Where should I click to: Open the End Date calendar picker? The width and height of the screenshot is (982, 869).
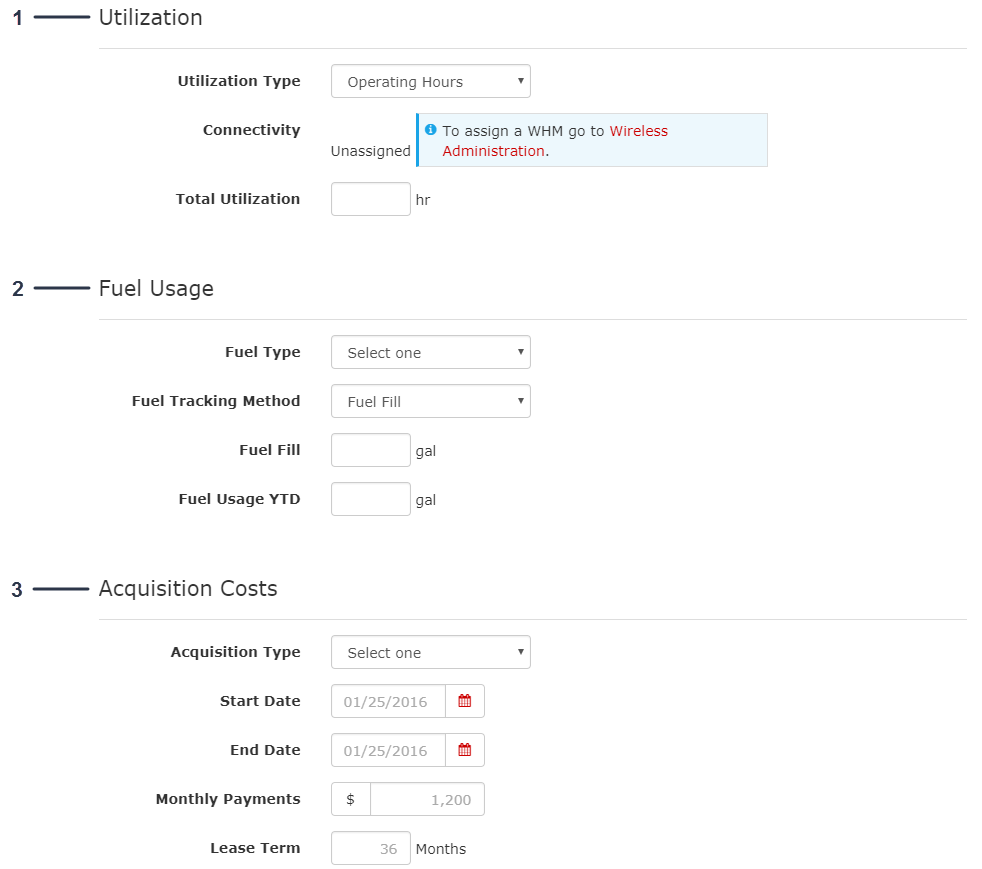[x=465, y=750]
